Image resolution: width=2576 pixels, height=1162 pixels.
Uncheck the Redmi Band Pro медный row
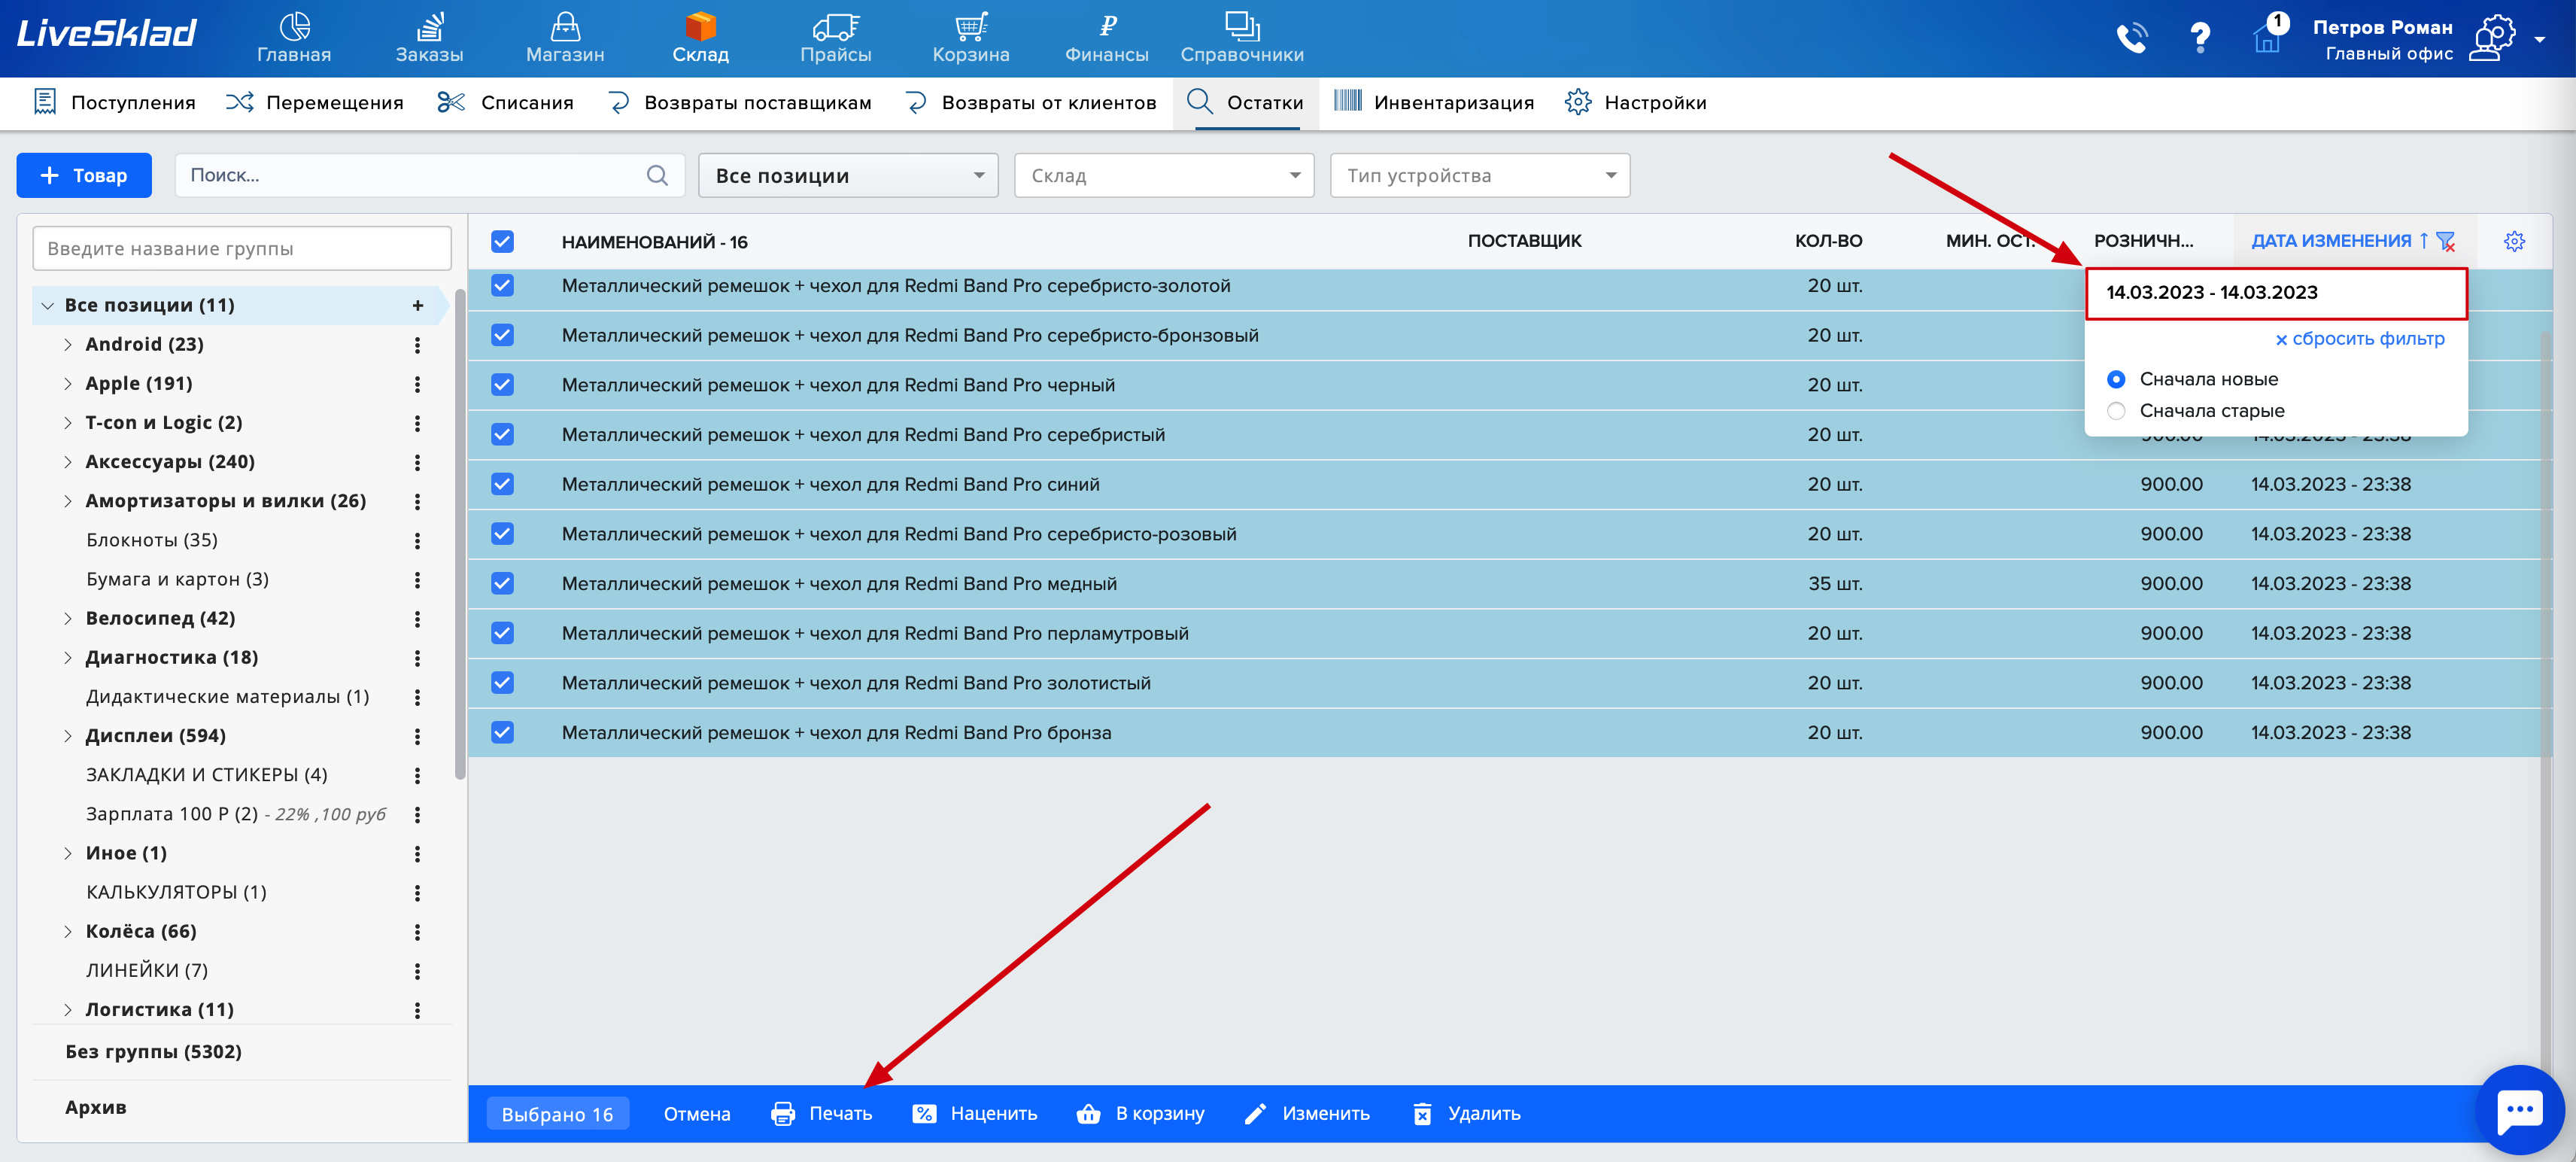coord(502,584)
